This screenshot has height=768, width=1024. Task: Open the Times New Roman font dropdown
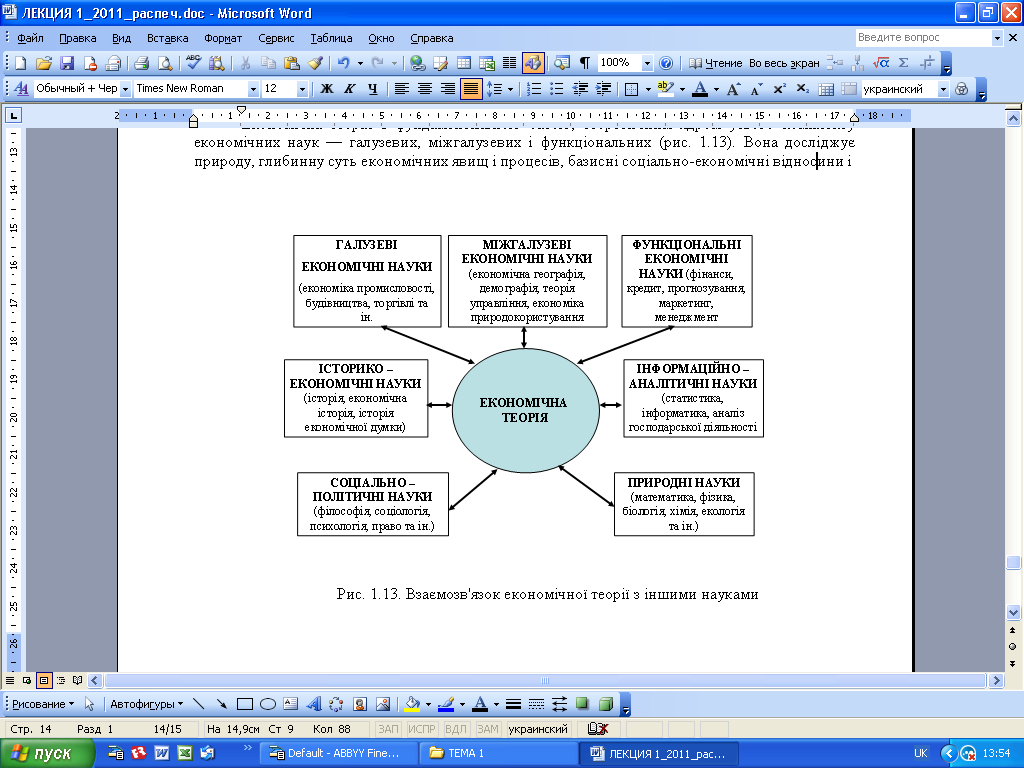(x=253, y=89)
